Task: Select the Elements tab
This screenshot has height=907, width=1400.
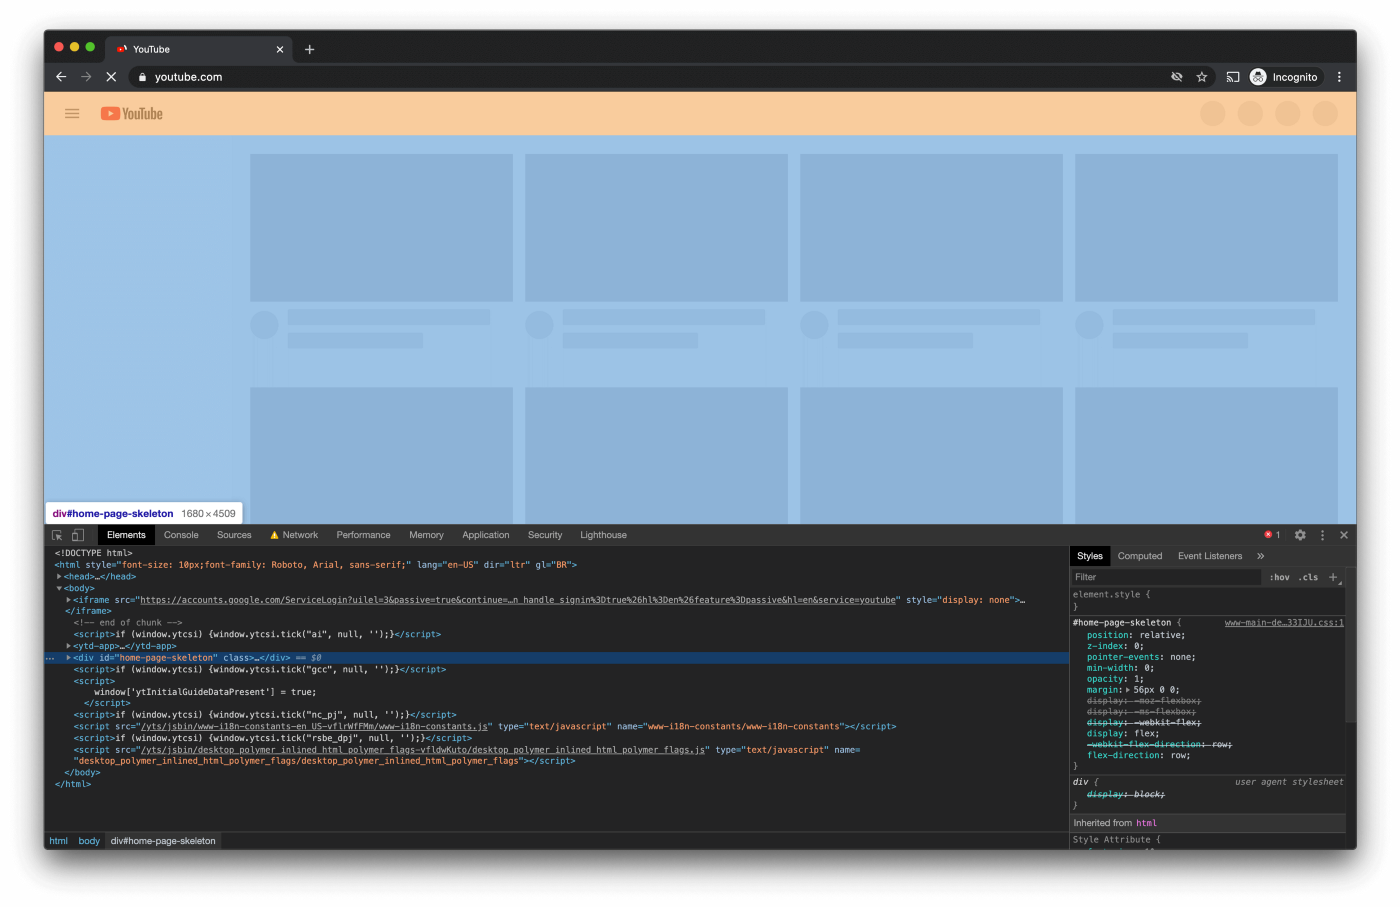Action: click(126, 535)
